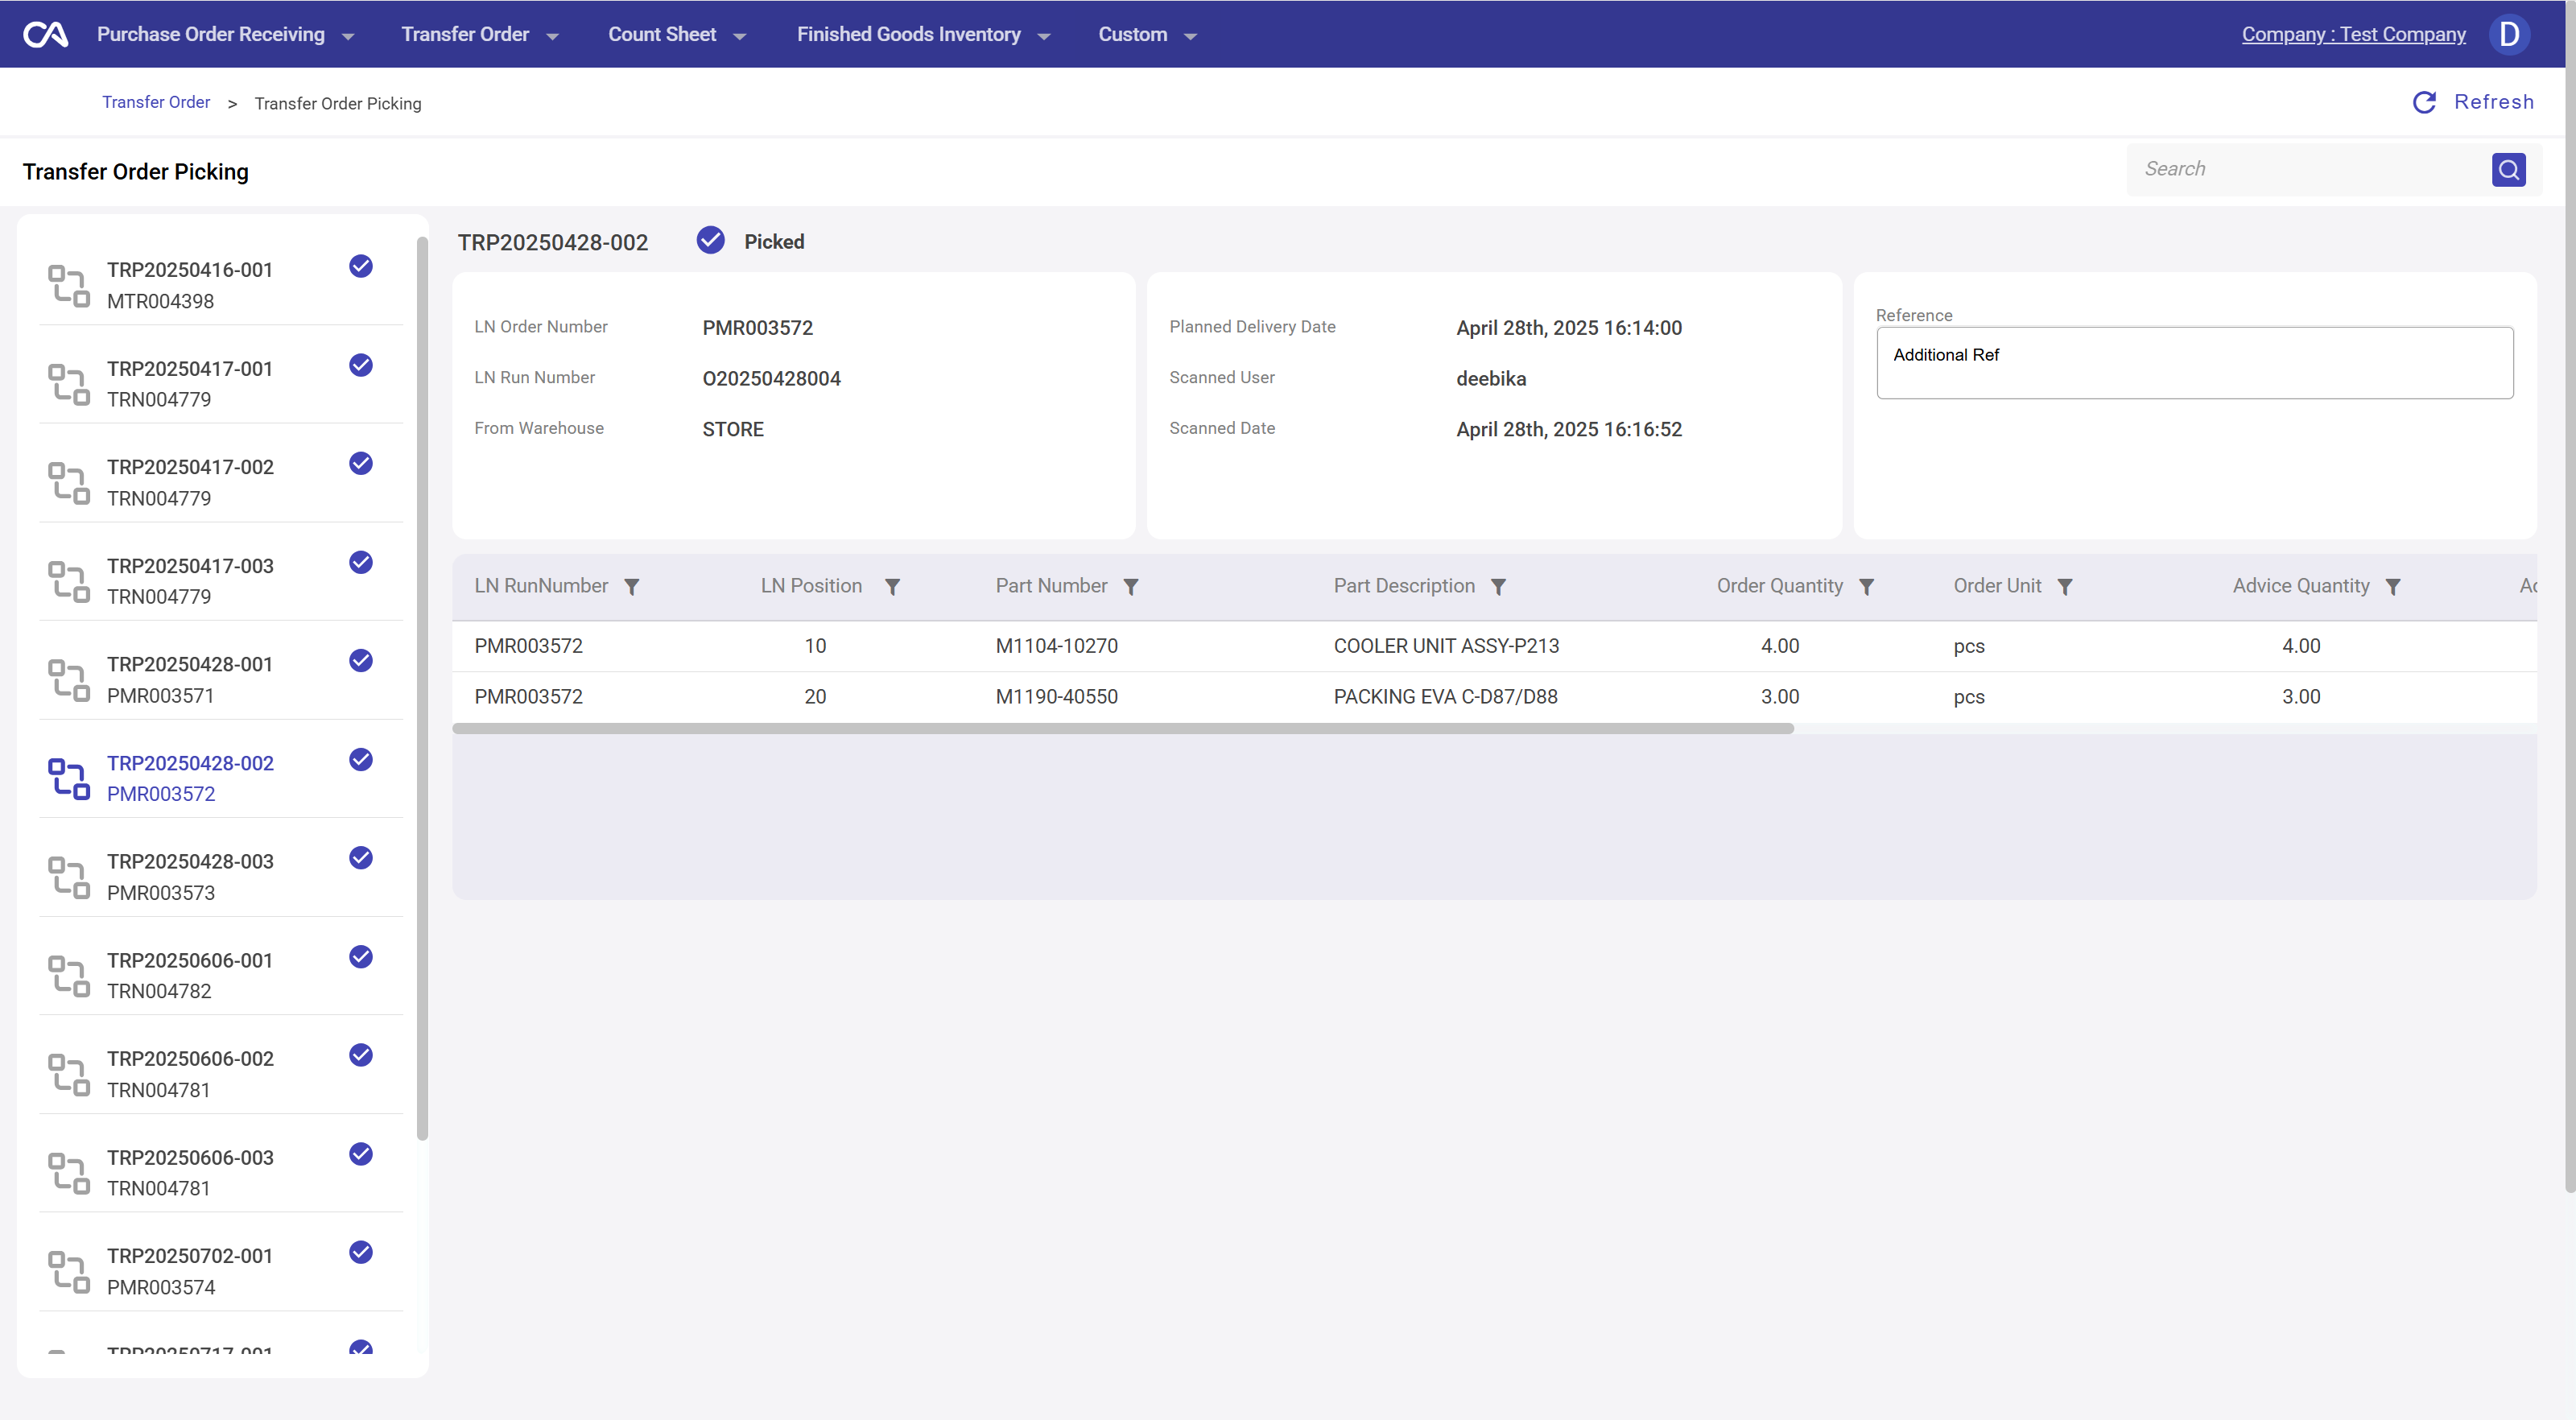
Task: Expand the Finished Goods Inventory dropdown arrow
Action: 1044,37
